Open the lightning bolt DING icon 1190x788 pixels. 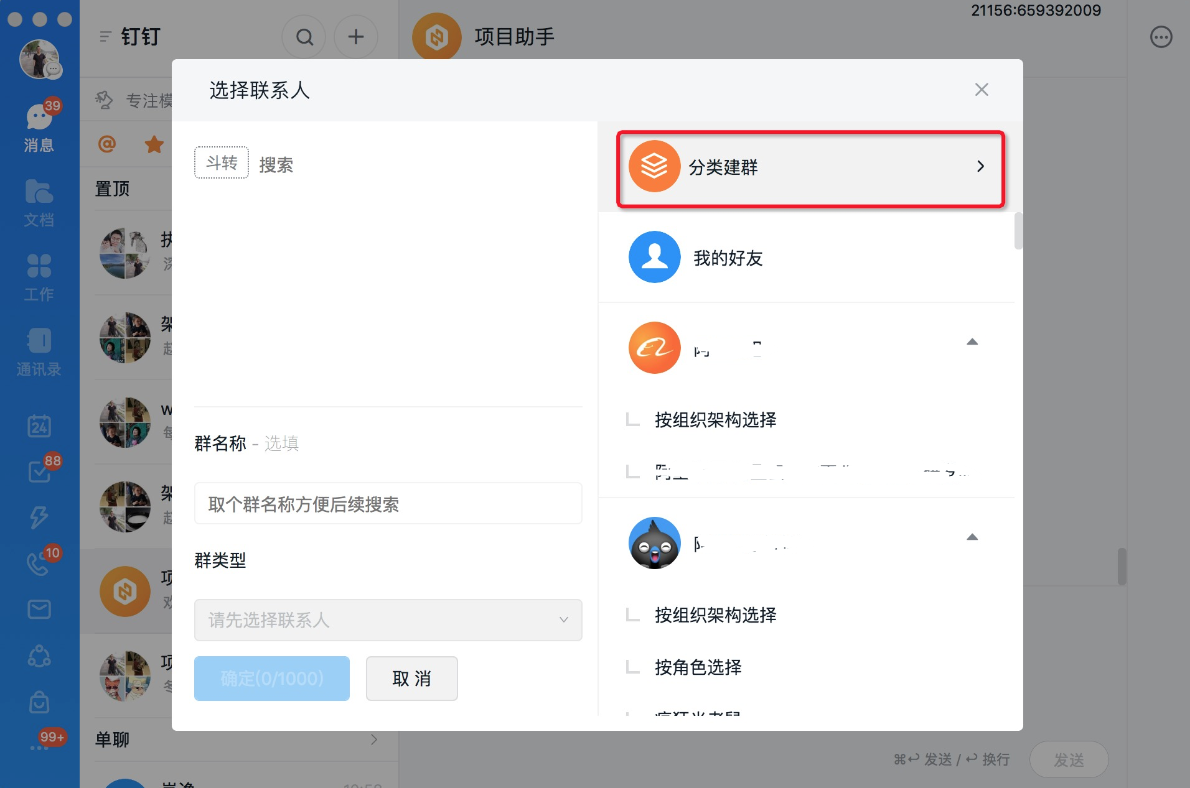pyautogui.click(x=39, y=517)
